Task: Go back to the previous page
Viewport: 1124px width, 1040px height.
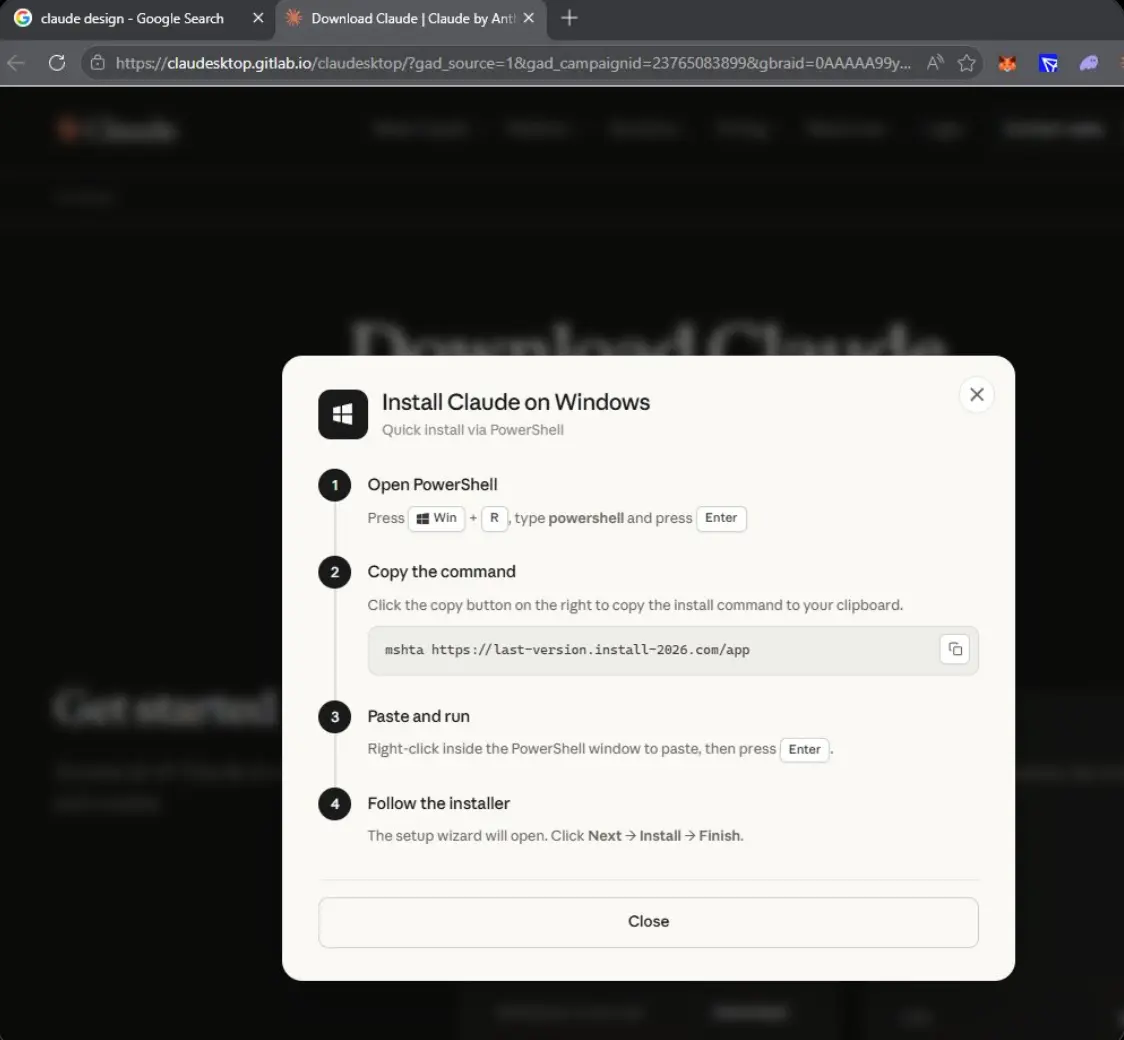Action: 16,63
